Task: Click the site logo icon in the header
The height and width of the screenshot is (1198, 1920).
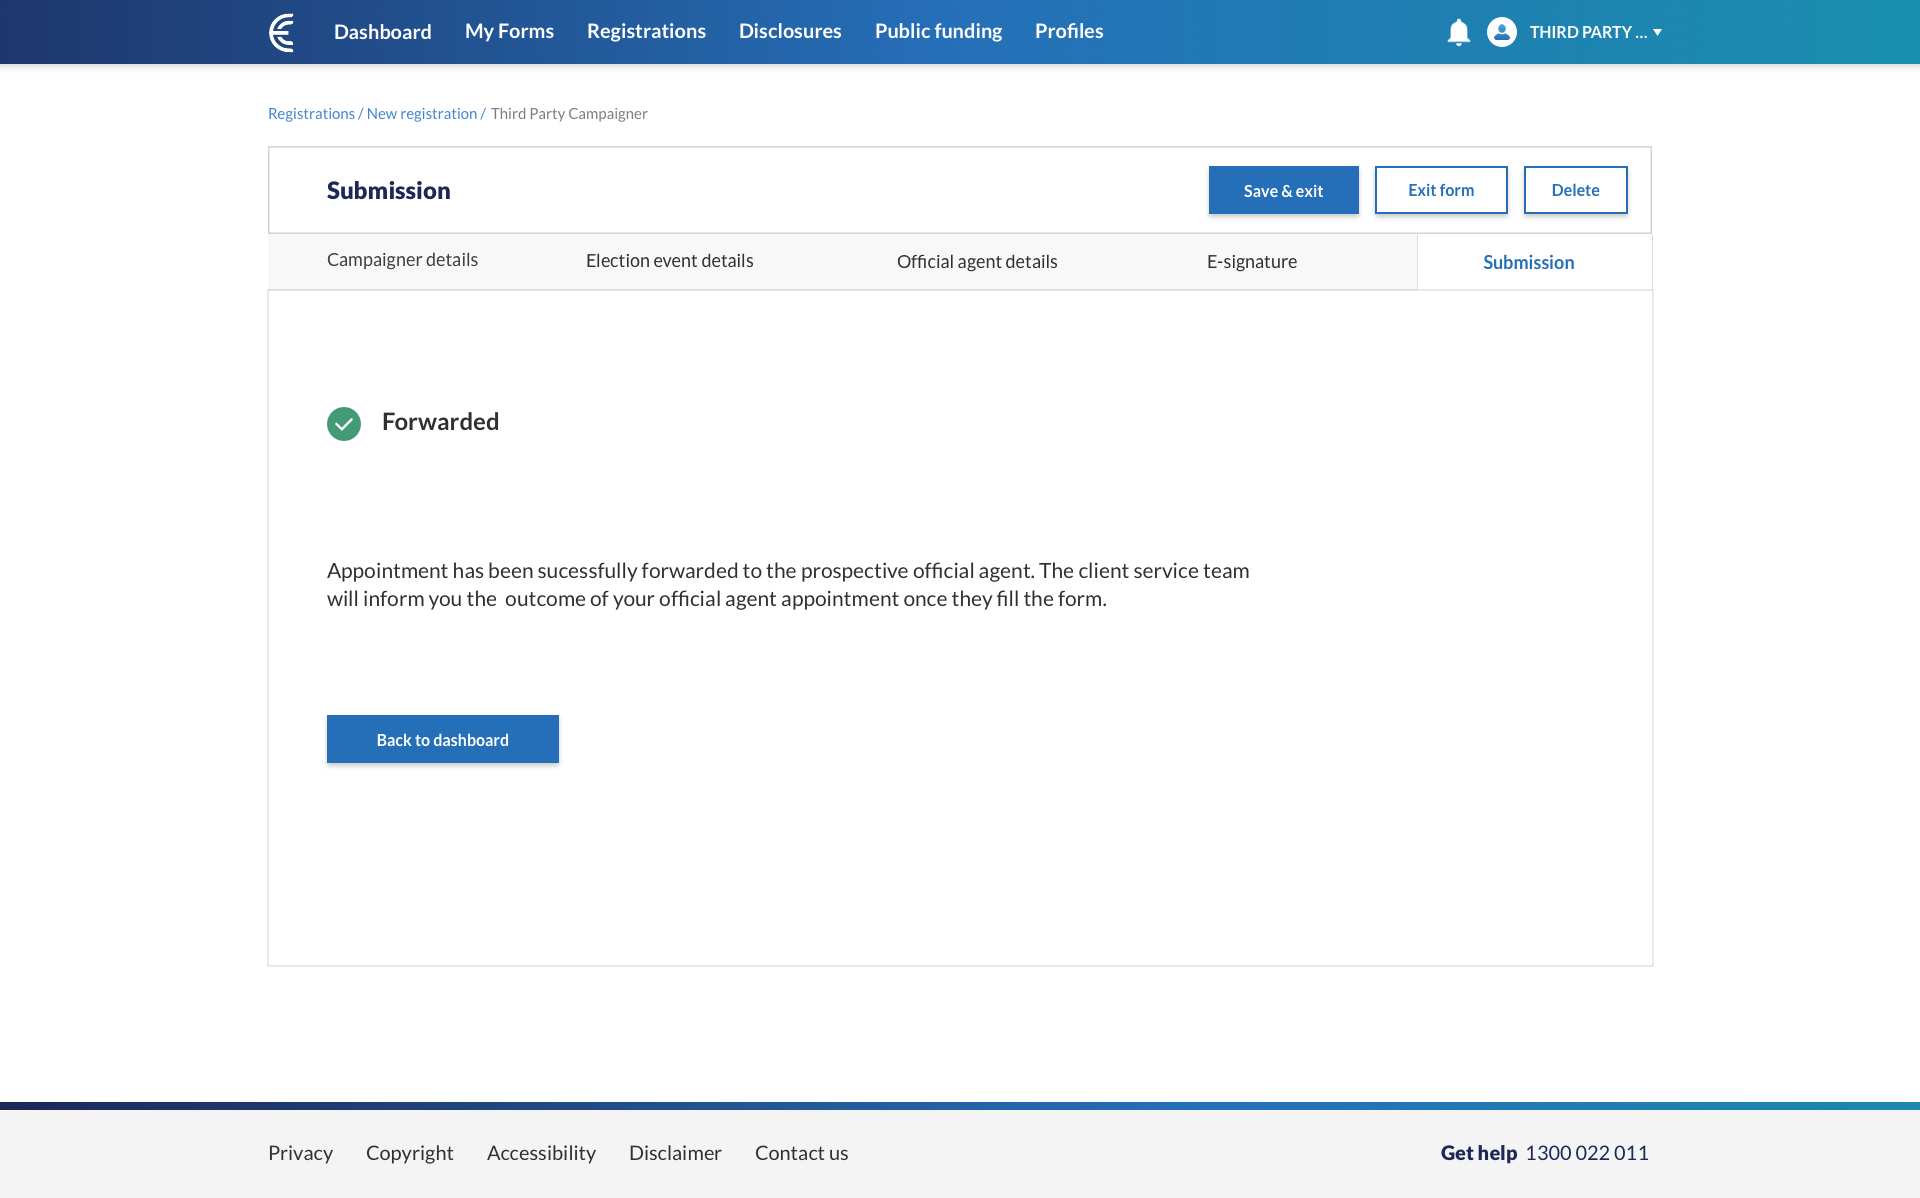Action: (x=283, y=32)
